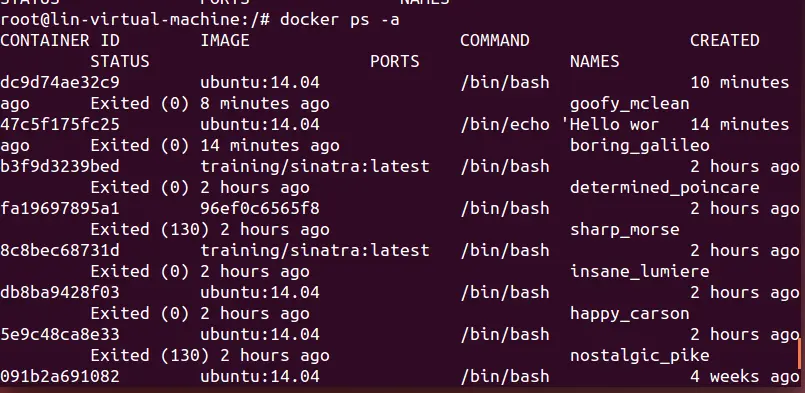Click container ID b3f9d3239bed
Image resolution: width=805 pixels, height=393 pixels.
click(60, 166)
